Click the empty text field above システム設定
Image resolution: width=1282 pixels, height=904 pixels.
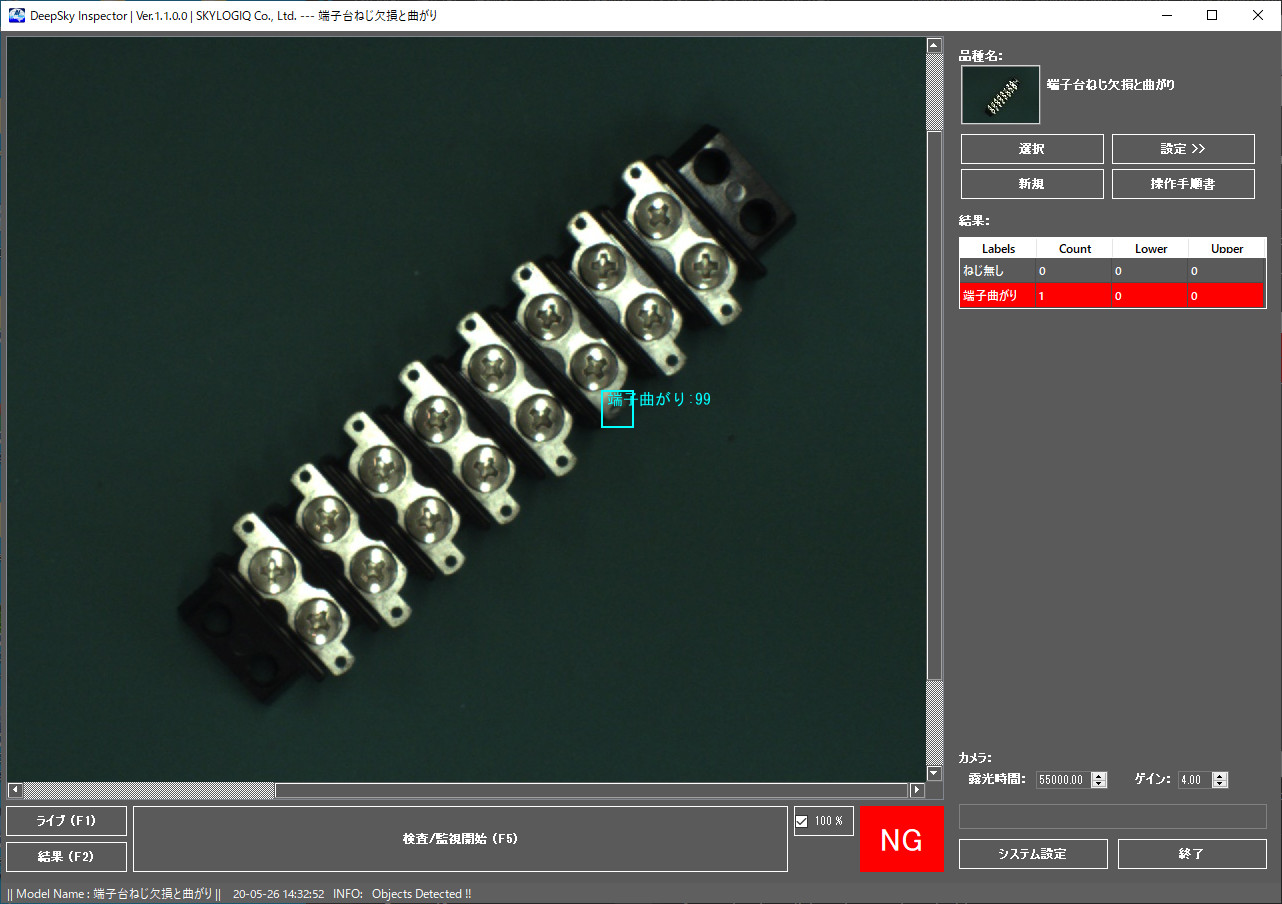(1113, 816)
